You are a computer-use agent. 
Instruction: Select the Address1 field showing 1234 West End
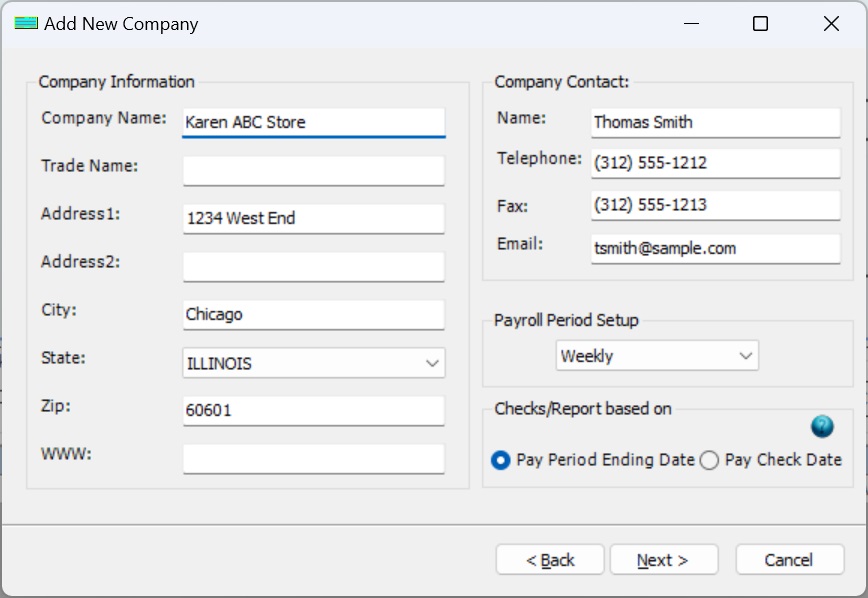click(x=312, y=218)
